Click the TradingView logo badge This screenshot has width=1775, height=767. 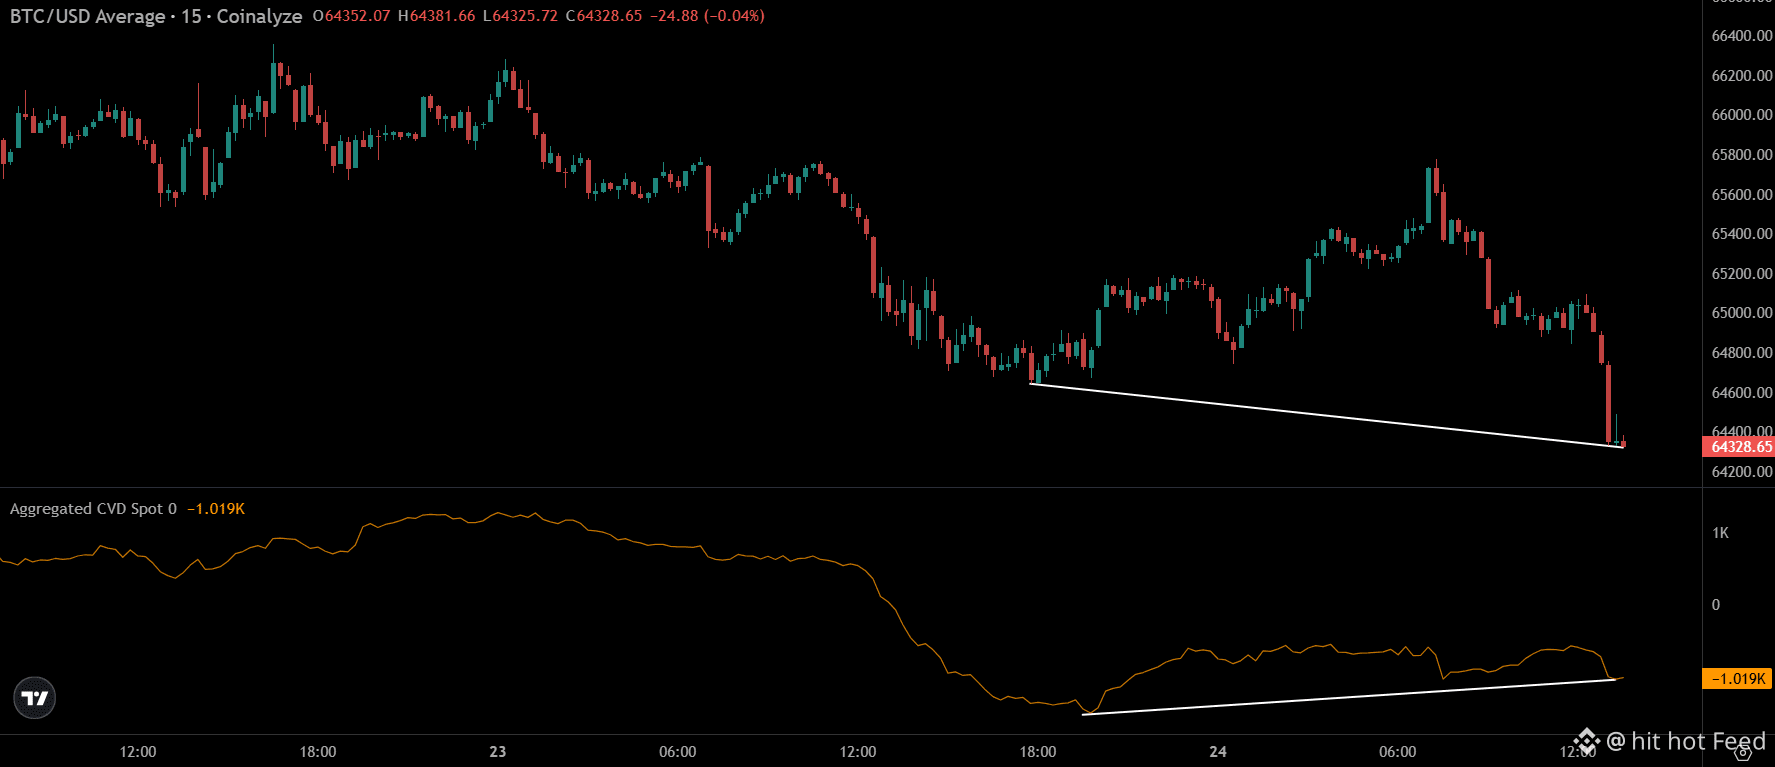[x=35, y=698]
